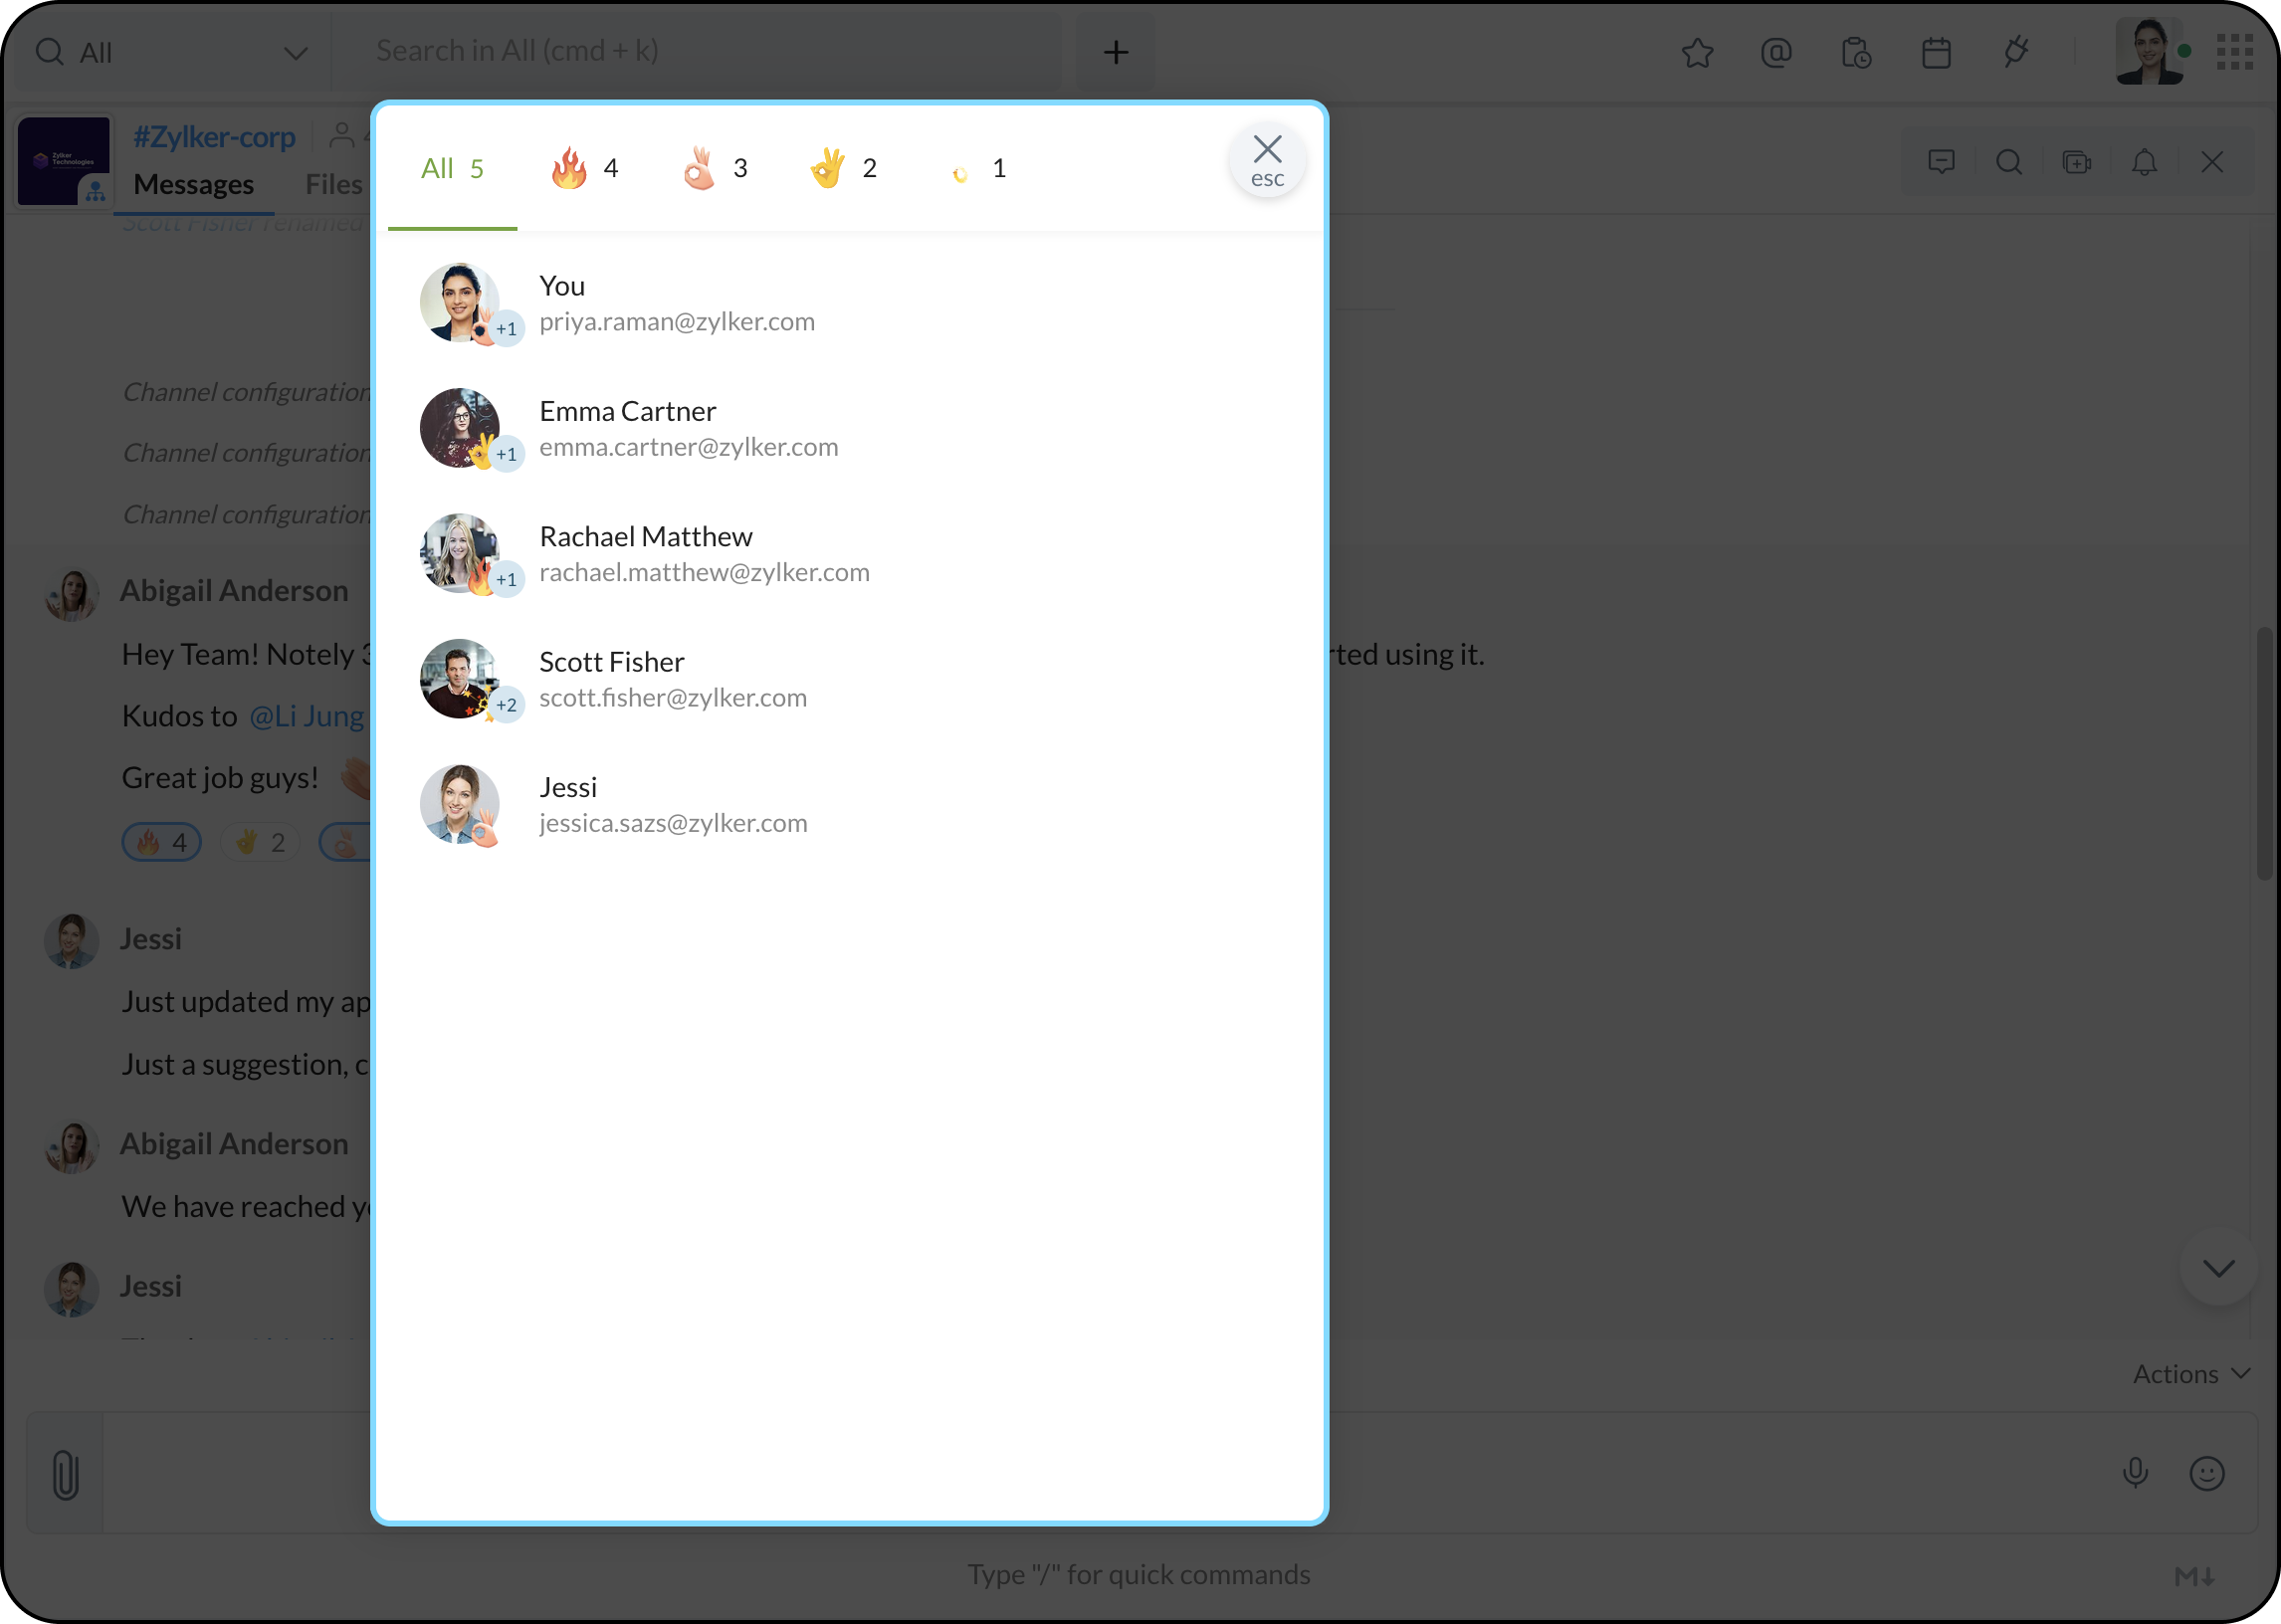Open the #Zylker-corp channel name link
Image resolution: width=2281 pixels, height=1624 pixels.
[x=214, y=137]
